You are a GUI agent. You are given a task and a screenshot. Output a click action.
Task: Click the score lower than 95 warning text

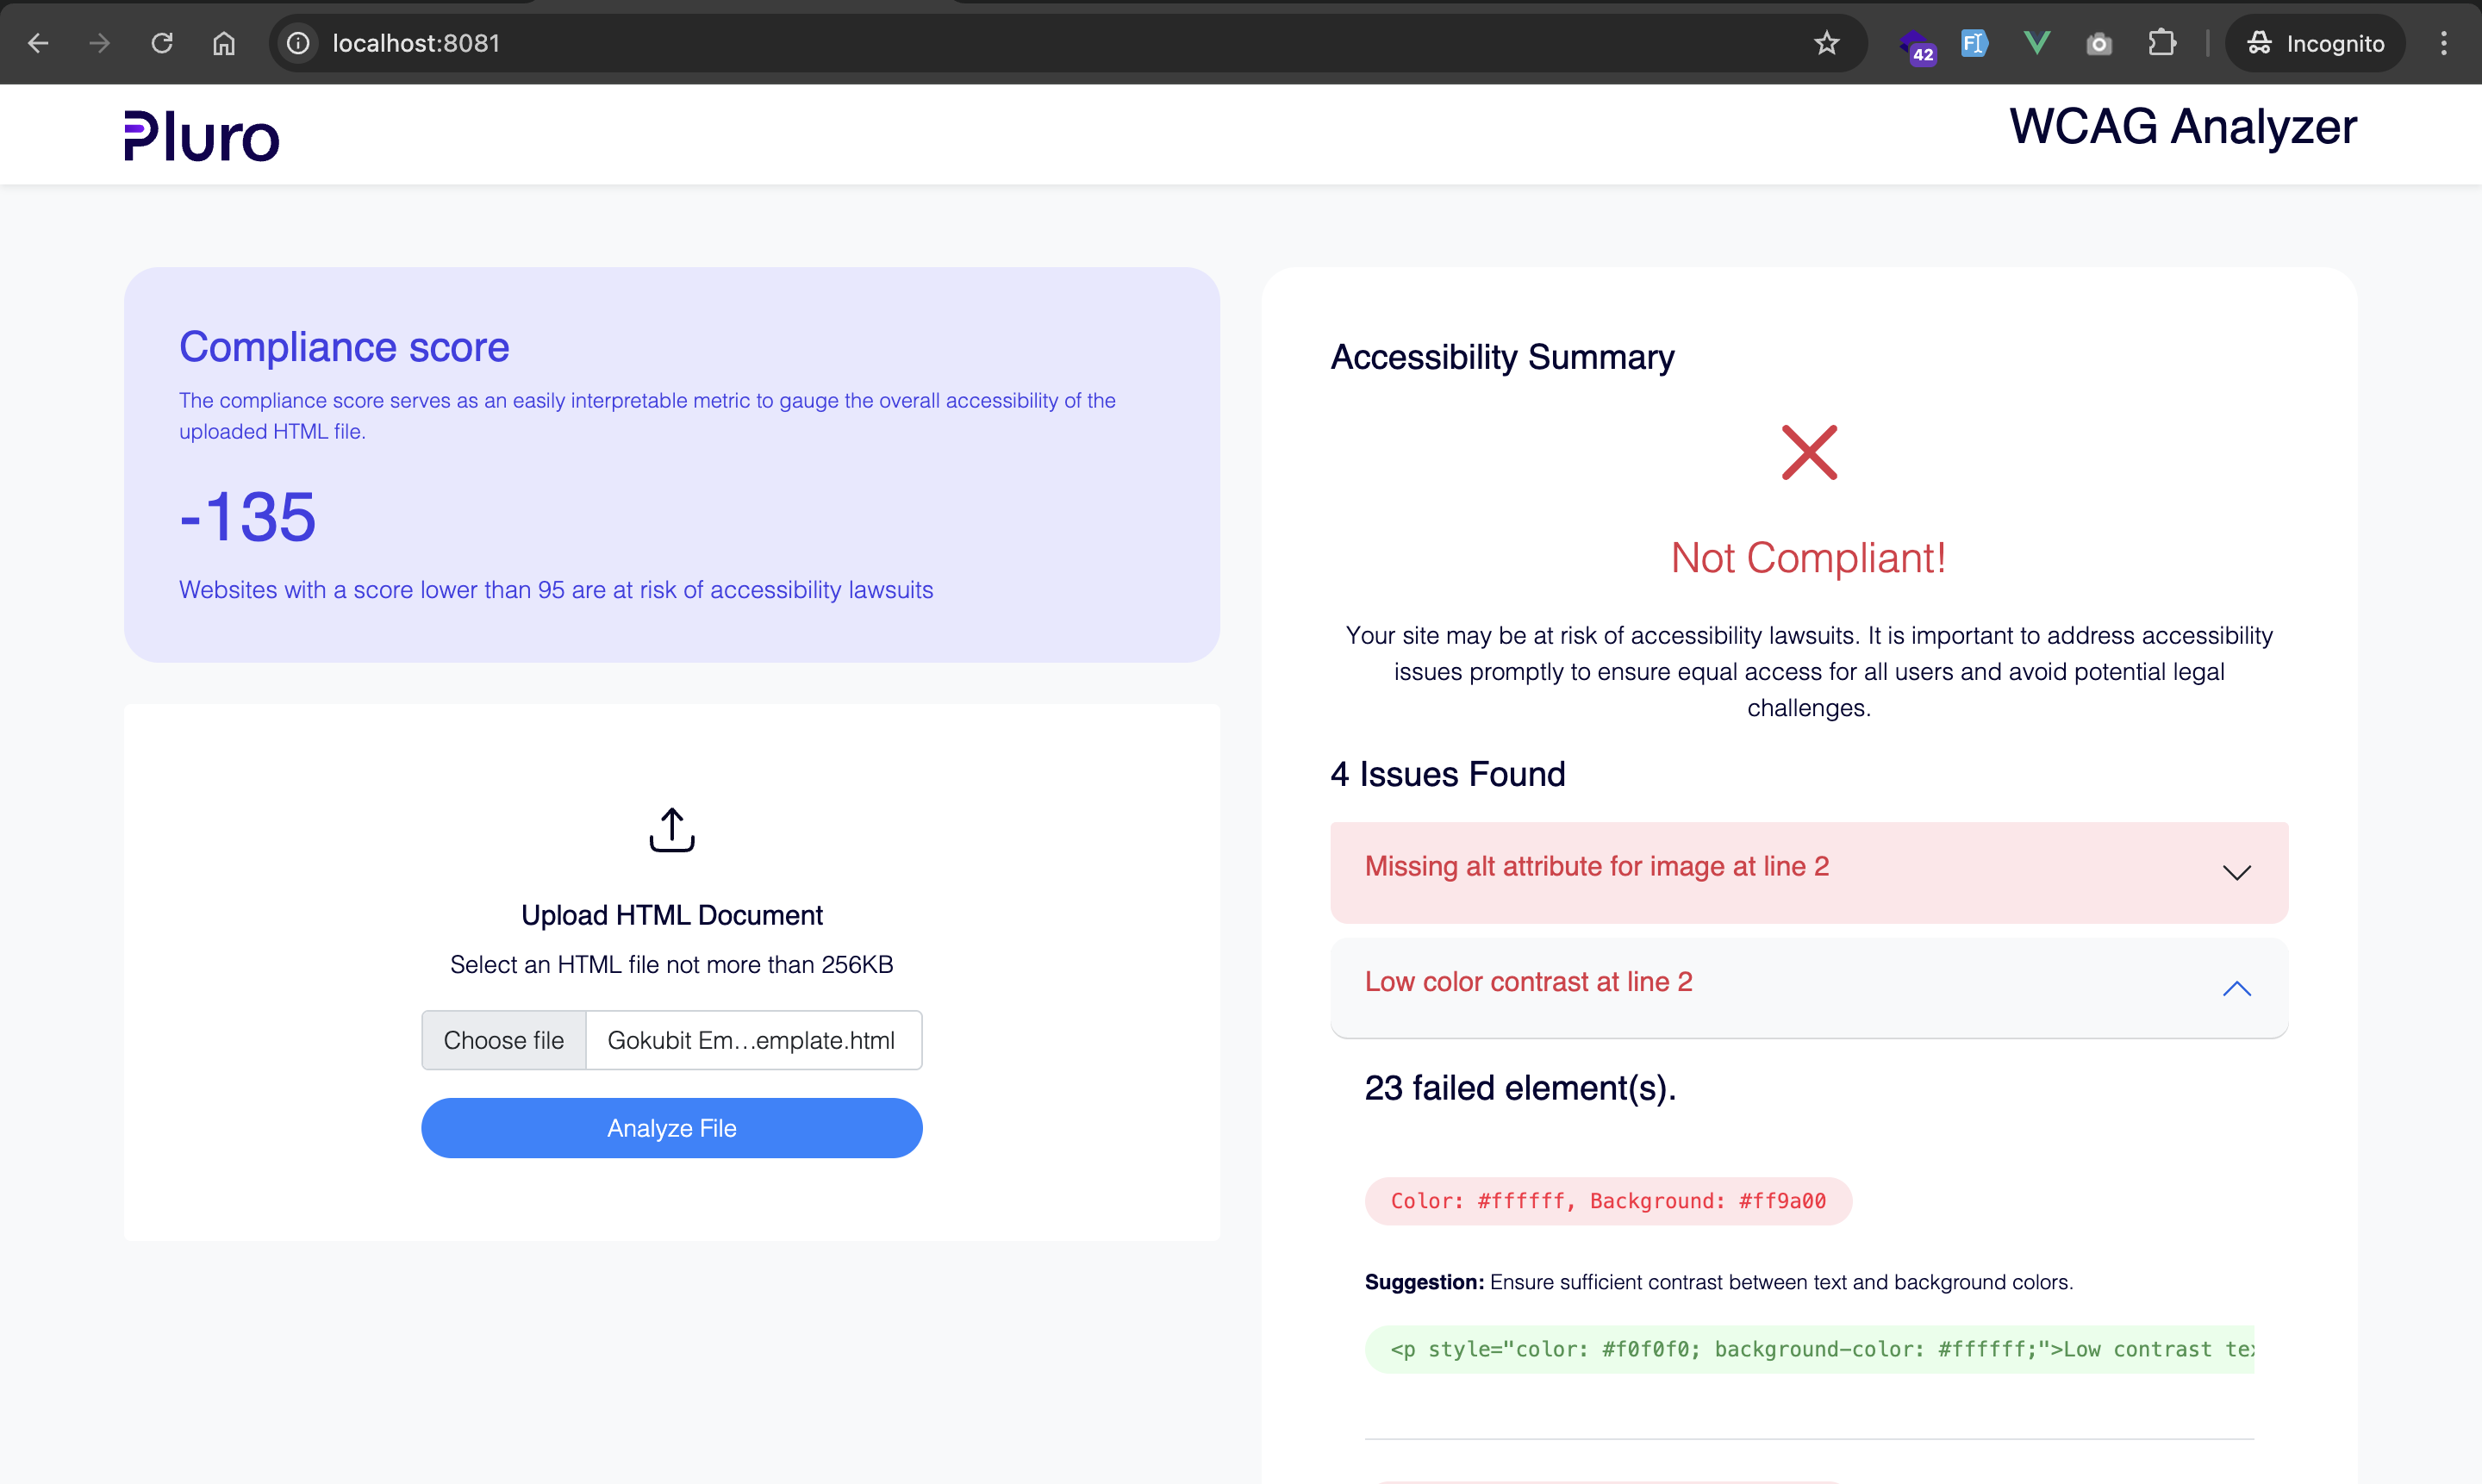tap(555, 590)
